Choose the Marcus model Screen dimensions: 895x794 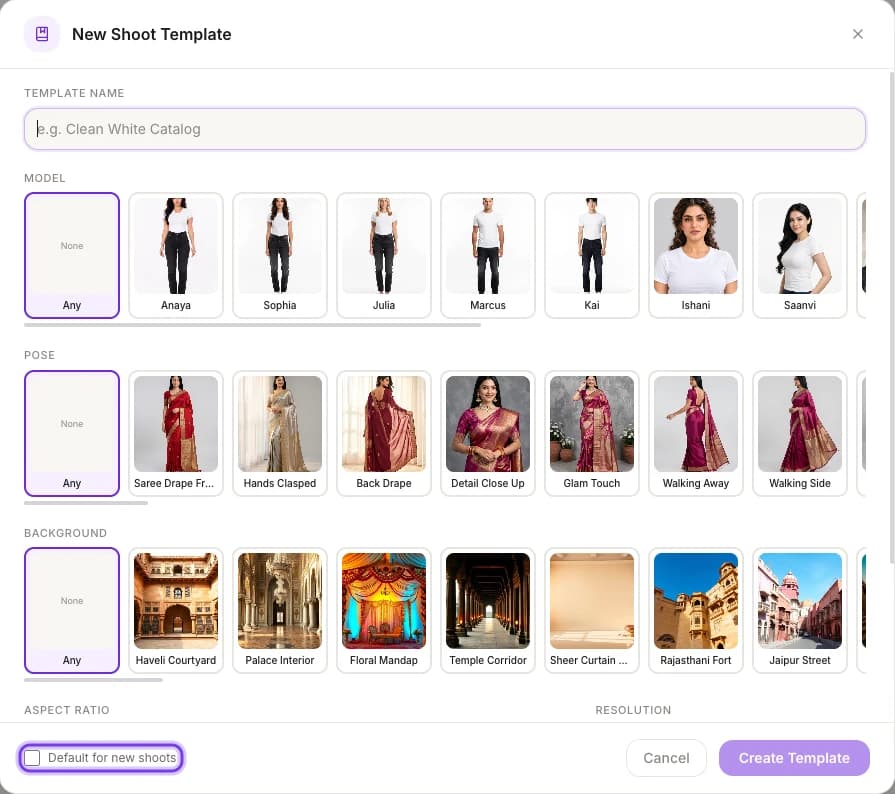488,255
